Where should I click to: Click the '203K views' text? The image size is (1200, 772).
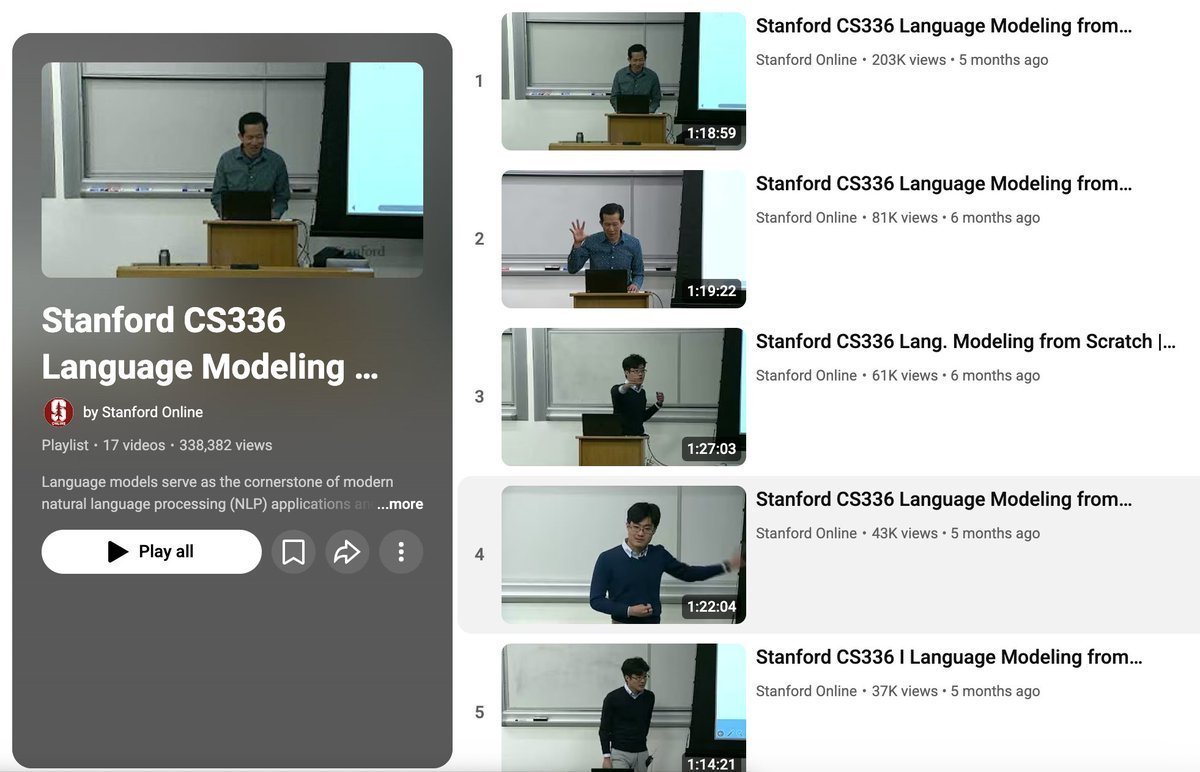tap(909, 60)
